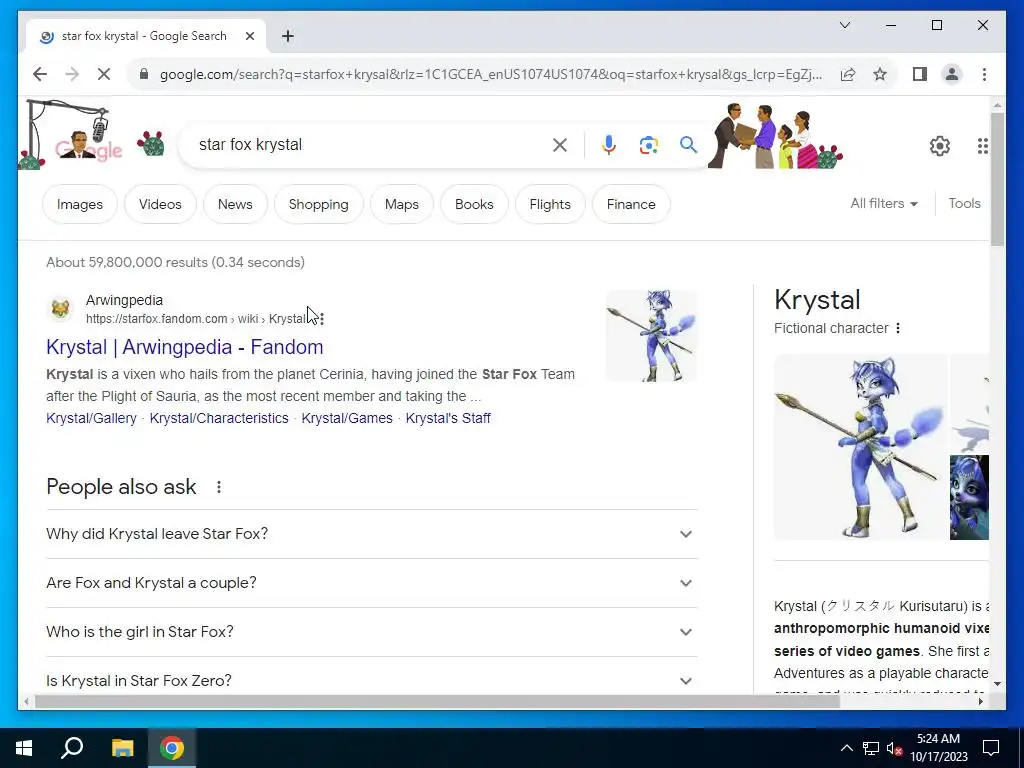The image size is (1024, 768).
Task: Switch to News results
Action: 235,204
